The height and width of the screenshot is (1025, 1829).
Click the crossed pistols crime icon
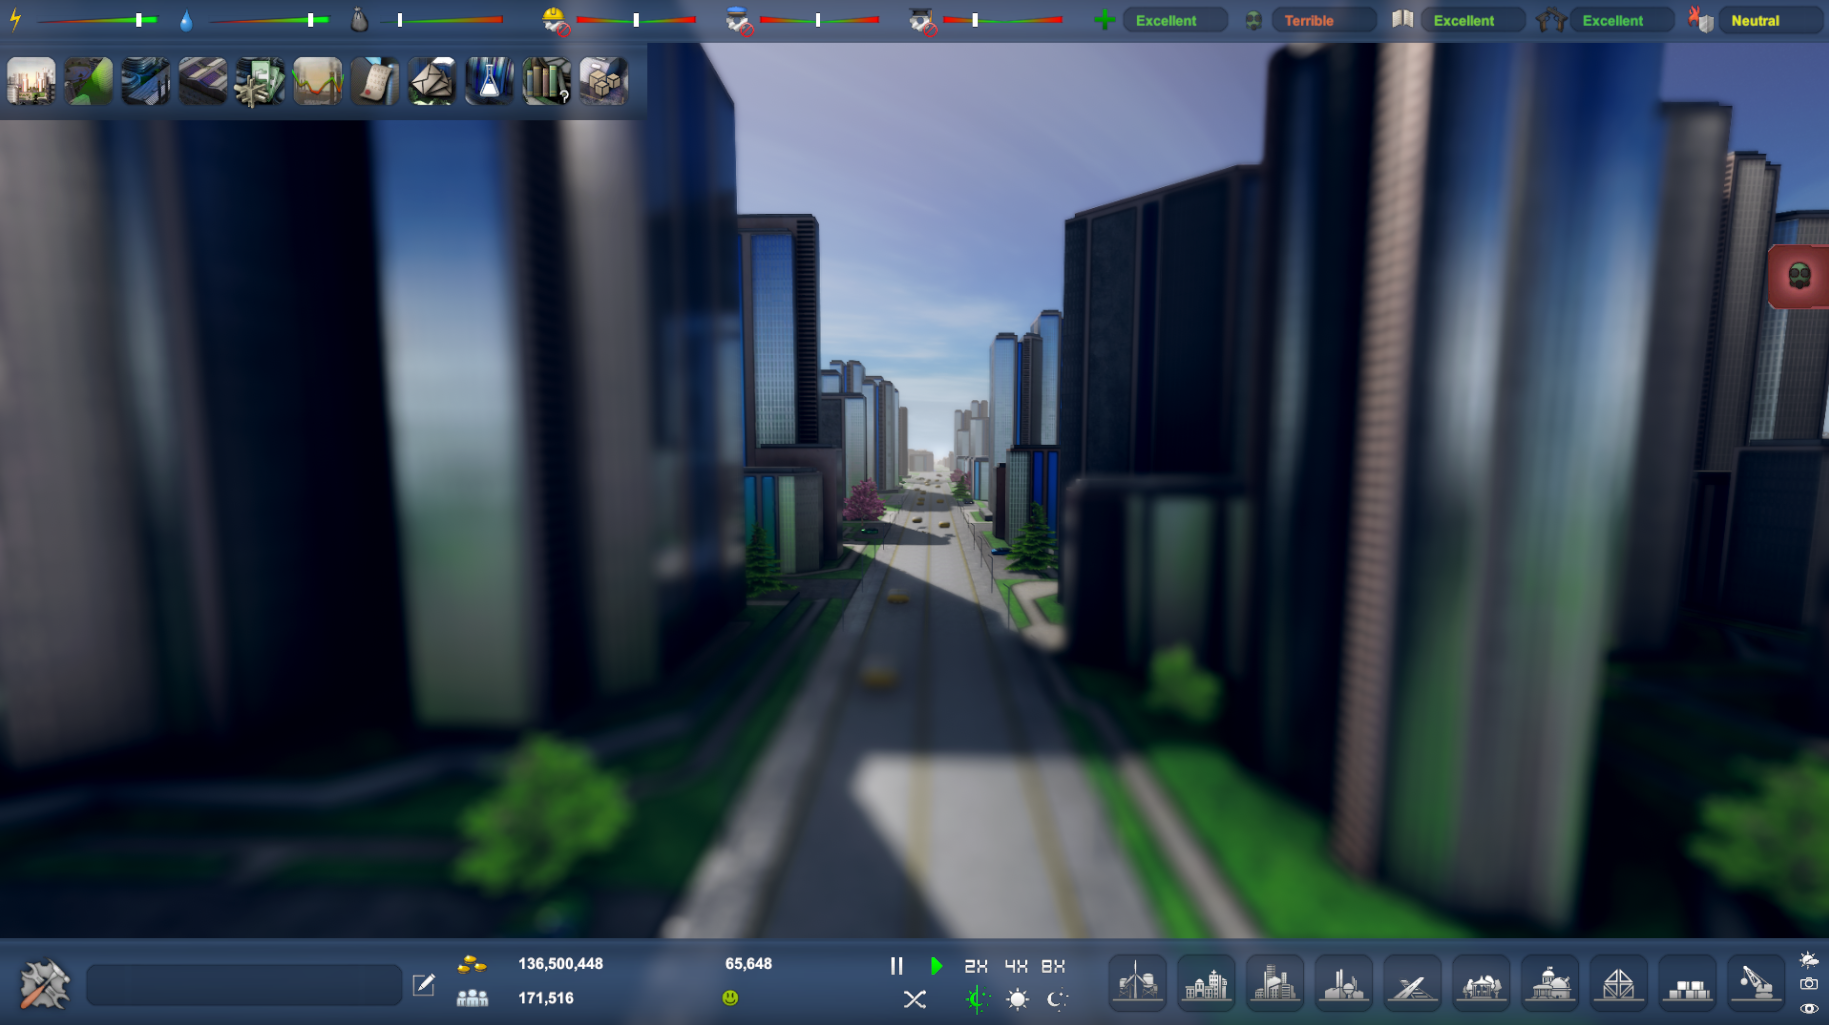click(1551, 20)
